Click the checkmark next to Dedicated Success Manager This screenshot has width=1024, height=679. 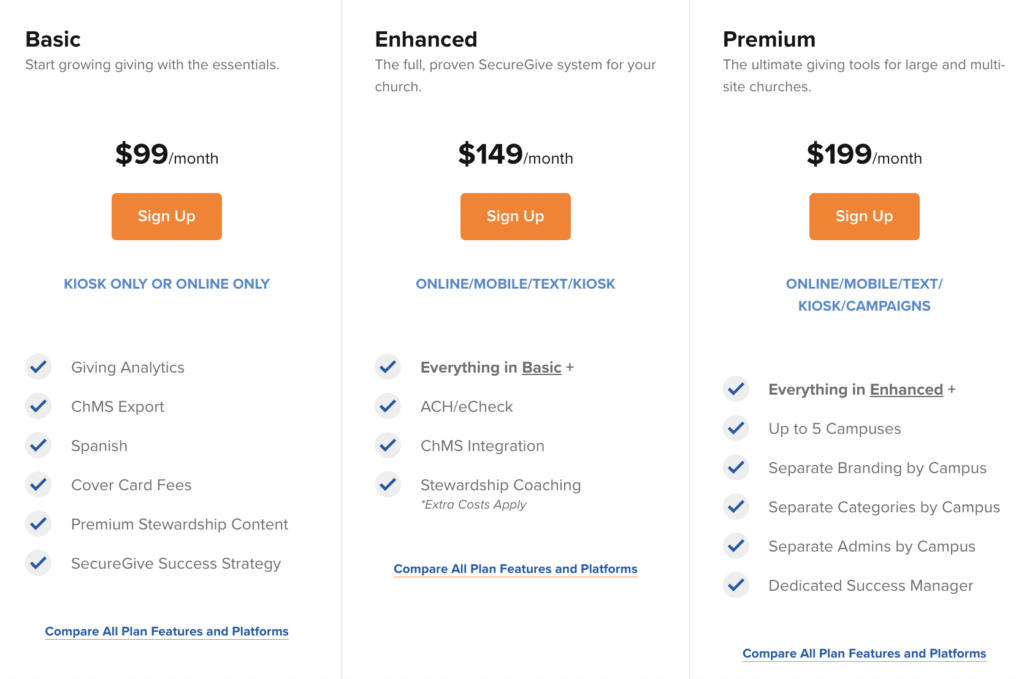736,585
